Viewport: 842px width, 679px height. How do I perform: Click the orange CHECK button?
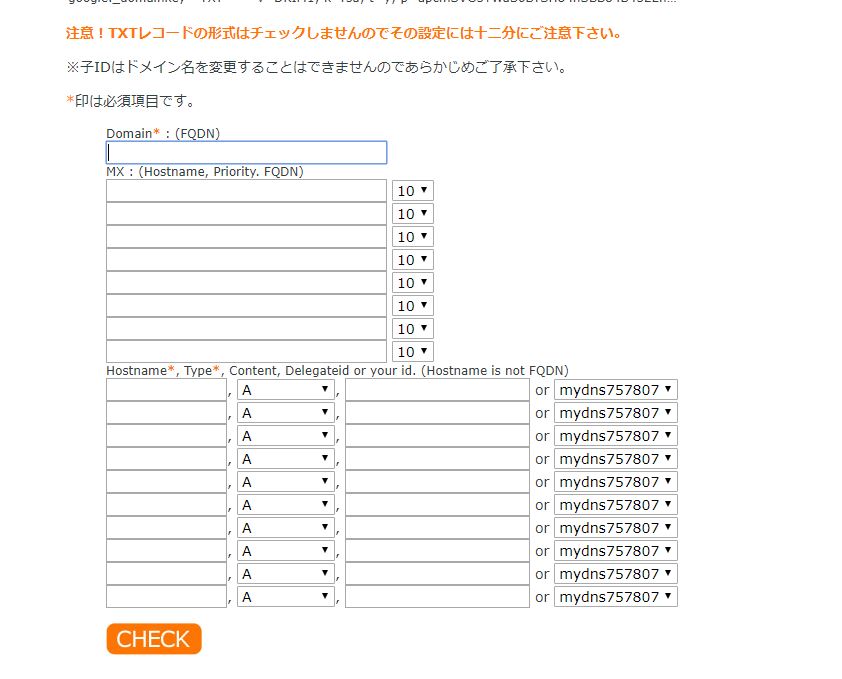click(154, 639)
